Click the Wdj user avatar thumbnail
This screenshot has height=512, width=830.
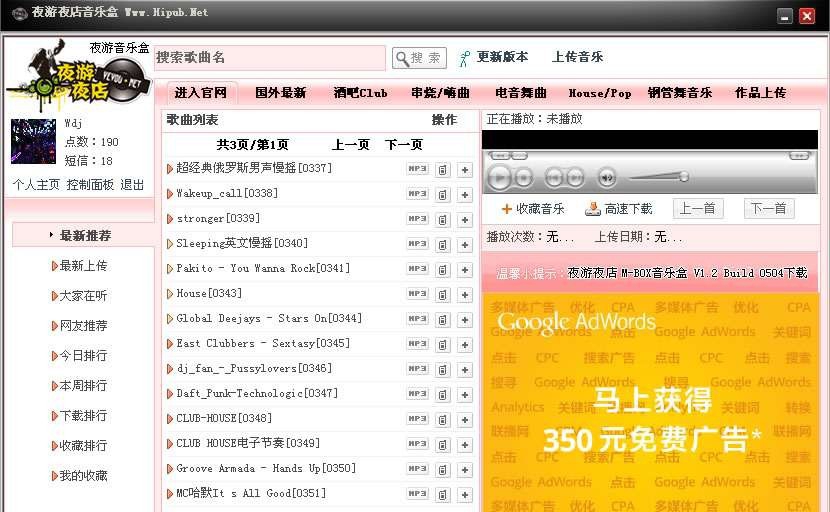pos(33,141)
